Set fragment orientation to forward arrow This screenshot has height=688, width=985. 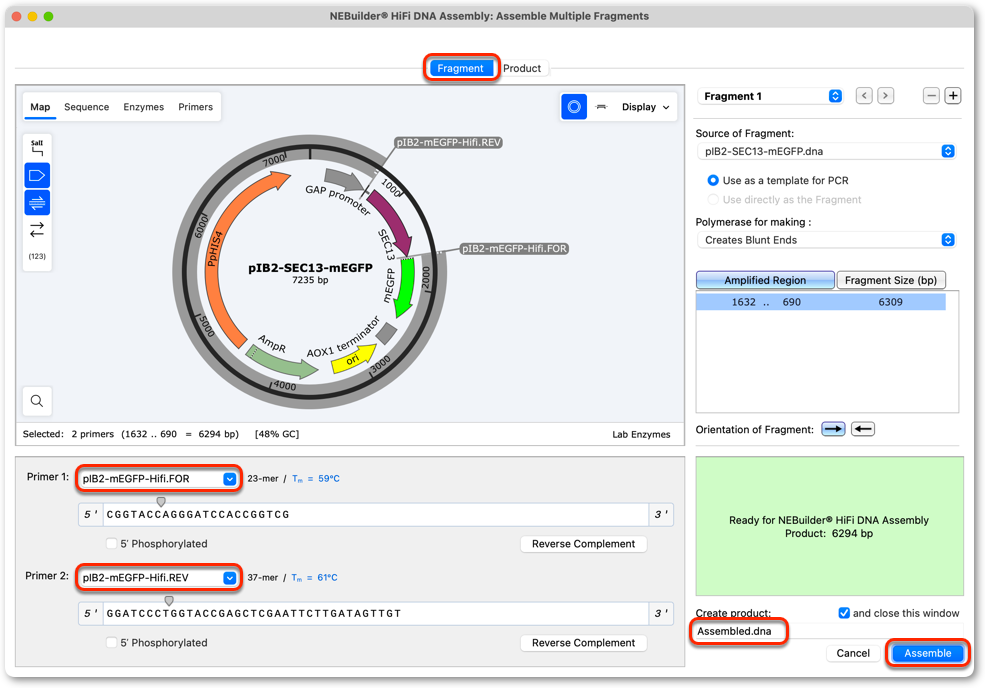click(x=833, y=429)
